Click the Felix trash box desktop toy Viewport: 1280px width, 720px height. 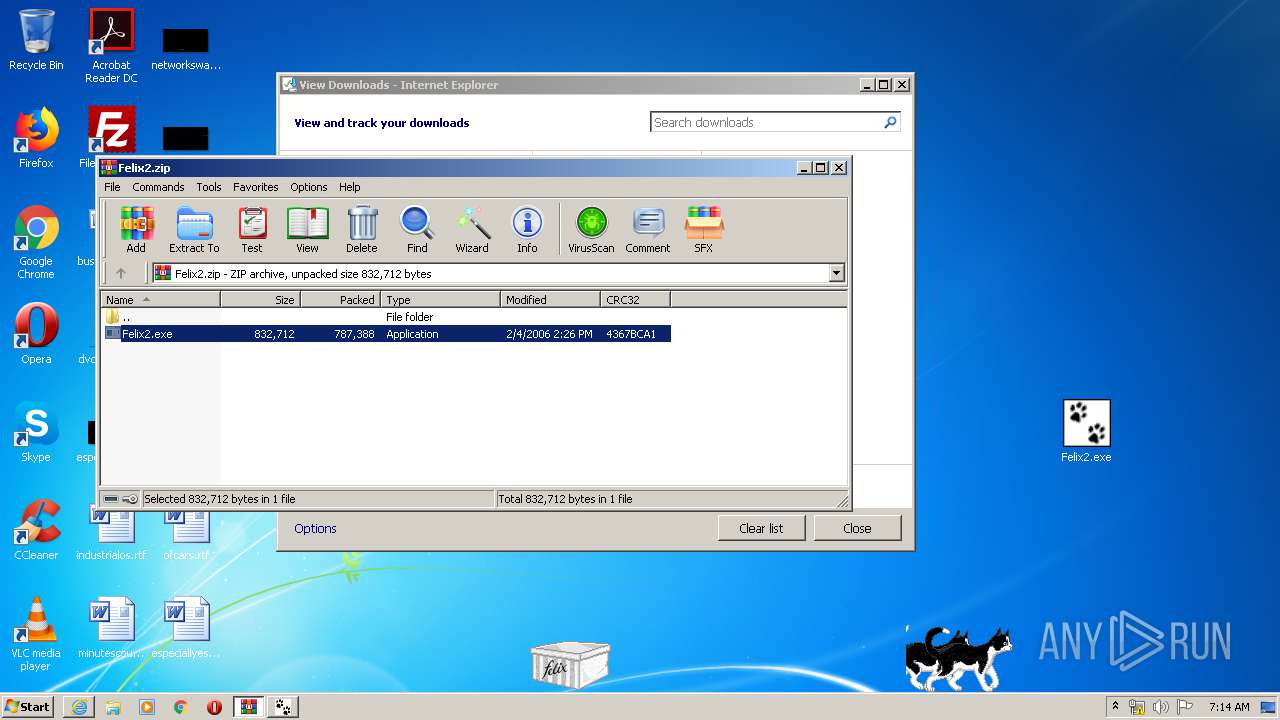pos(570,665)
